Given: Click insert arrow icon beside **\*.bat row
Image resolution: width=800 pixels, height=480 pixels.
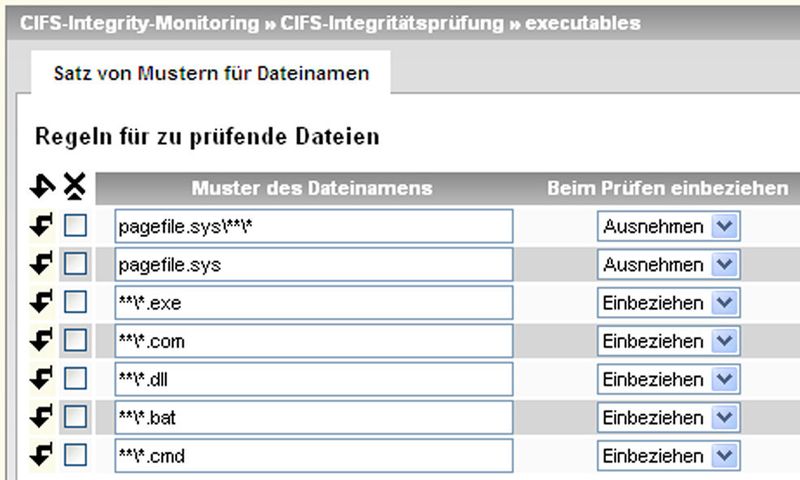Looking at the screenshot, I should (41, 417).
